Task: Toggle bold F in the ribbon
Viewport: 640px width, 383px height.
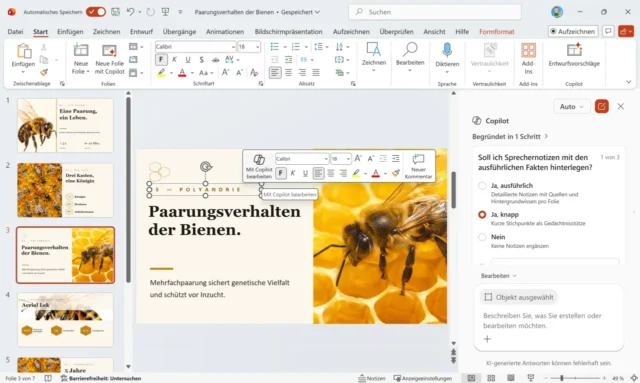Action: click(161, 60)
